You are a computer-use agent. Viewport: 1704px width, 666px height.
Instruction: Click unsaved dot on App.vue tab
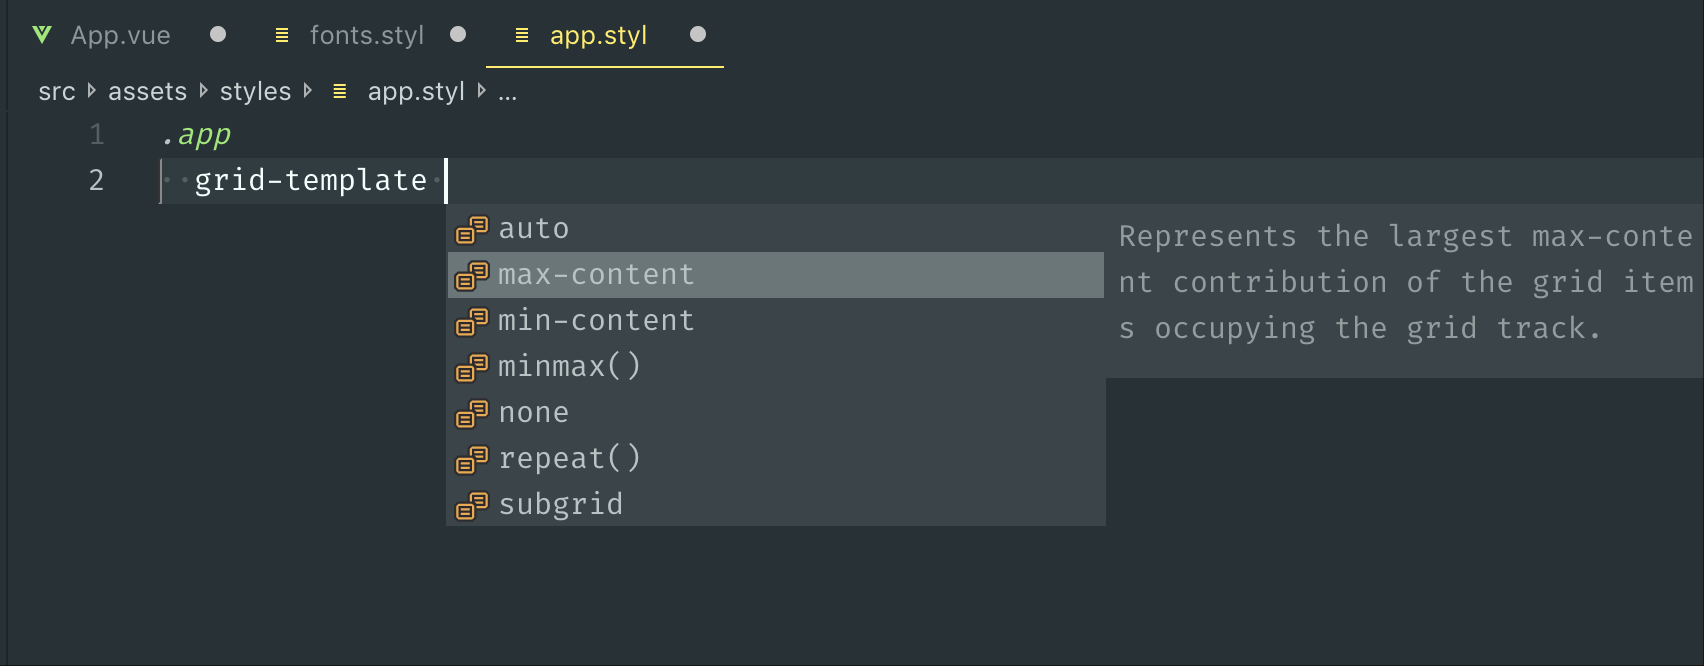pos(218,34)
